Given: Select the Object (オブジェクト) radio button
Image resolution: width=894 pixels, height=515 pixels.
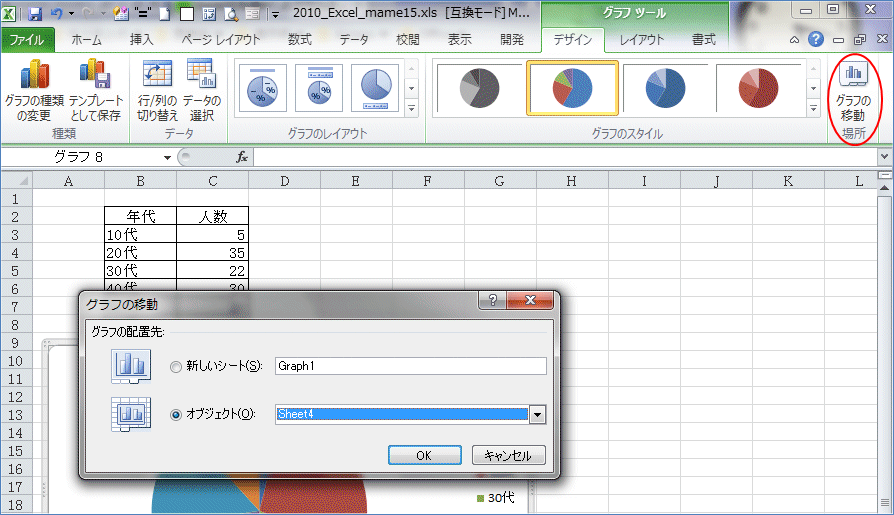Looking at the screenshot, I should point(177,414).
